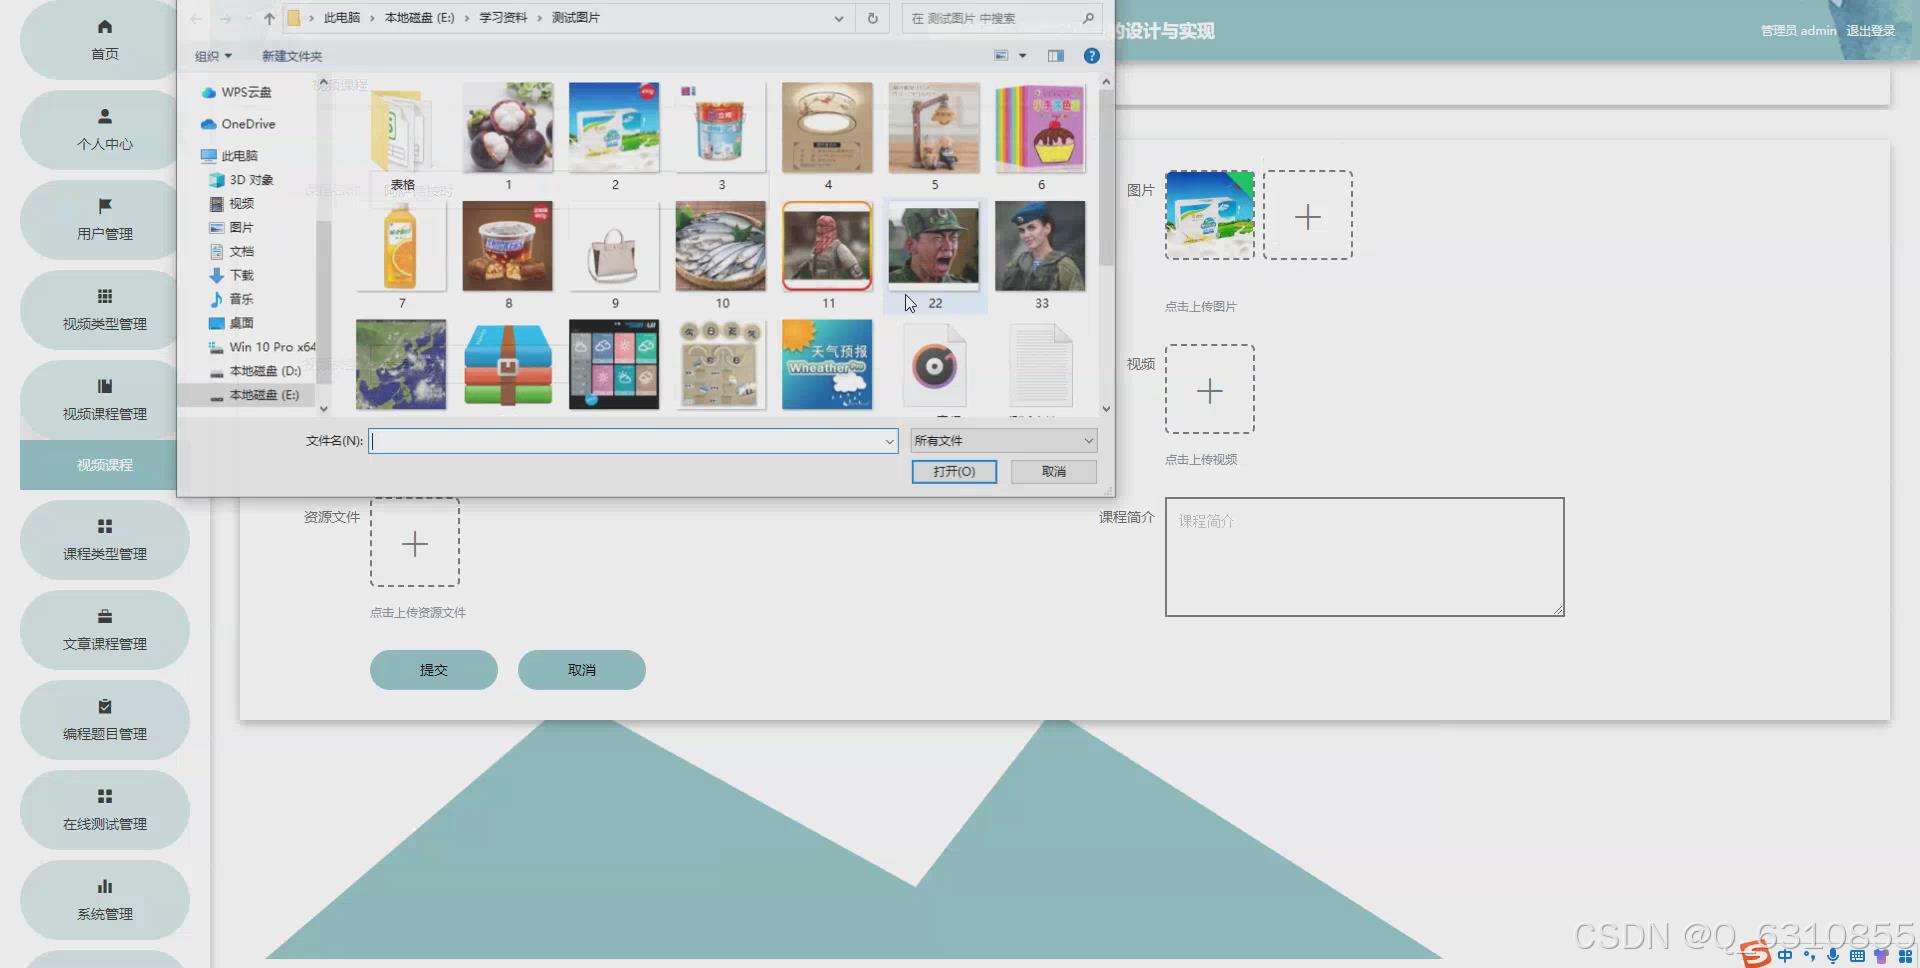This screenshot has width=1920, height=968.
Task: Select 此电脑 in navigation tree
Action: click(x=229, y=156)
